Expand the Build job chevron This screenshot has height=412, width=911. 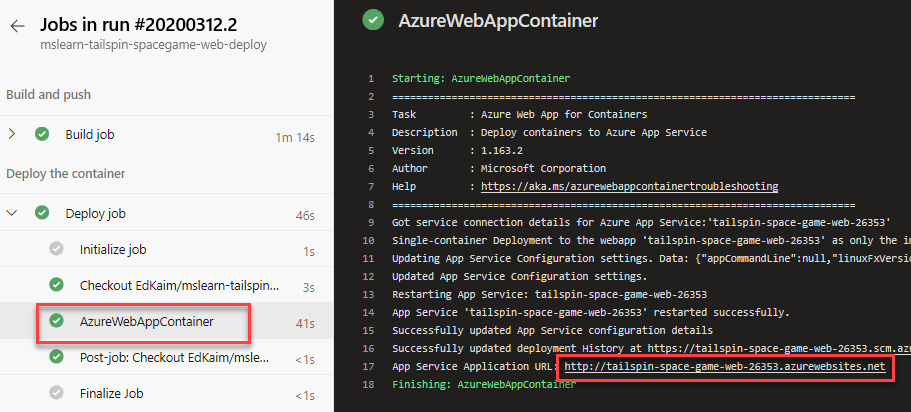point(12,134)
